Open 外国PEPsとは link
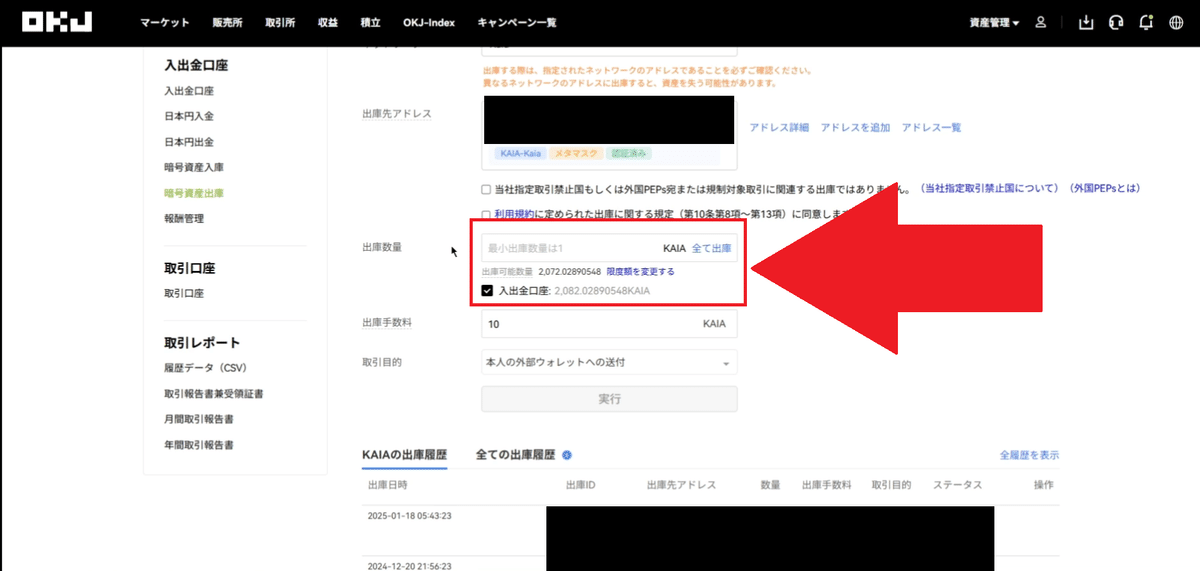The image size is (1200, 571). pyautogui.click(x=1104, y=188)
